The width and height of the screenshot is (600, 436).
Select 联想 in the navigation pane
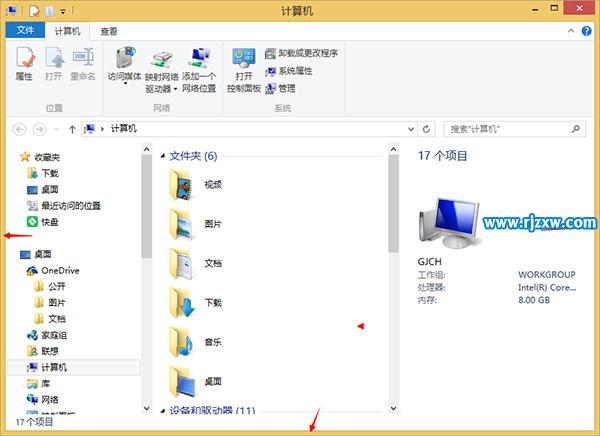point(43,351)
